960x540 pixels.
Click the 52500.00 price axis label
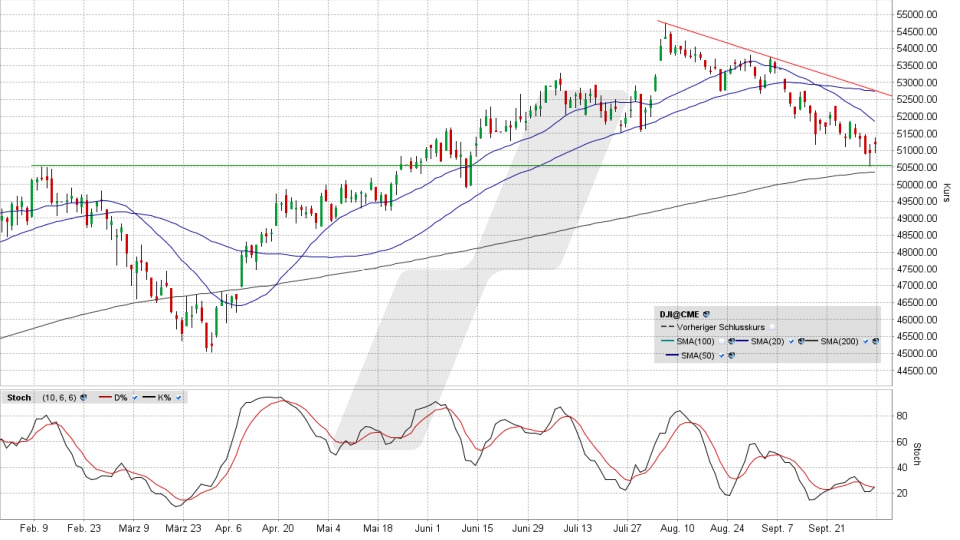pyautogui.click(x=916, y=99)
